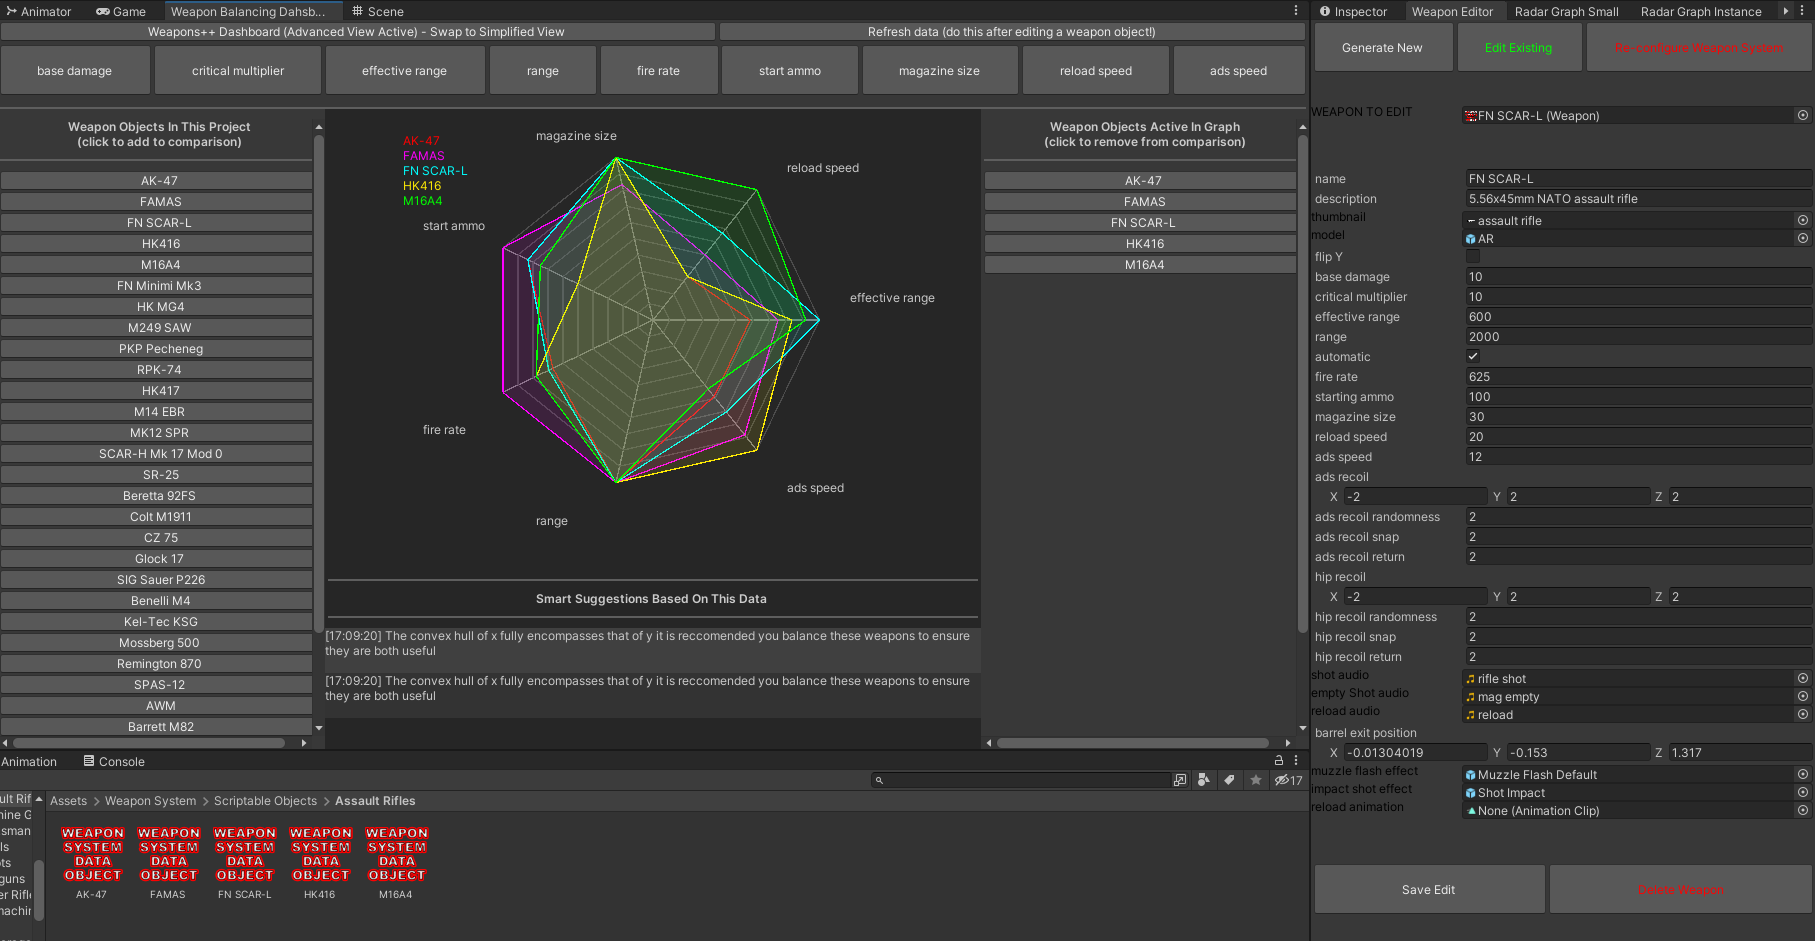This screenshot has width=1815, height=941.
Task: Click the scroll-up arrow of the weapon list
Action: [x=319, y=127]
